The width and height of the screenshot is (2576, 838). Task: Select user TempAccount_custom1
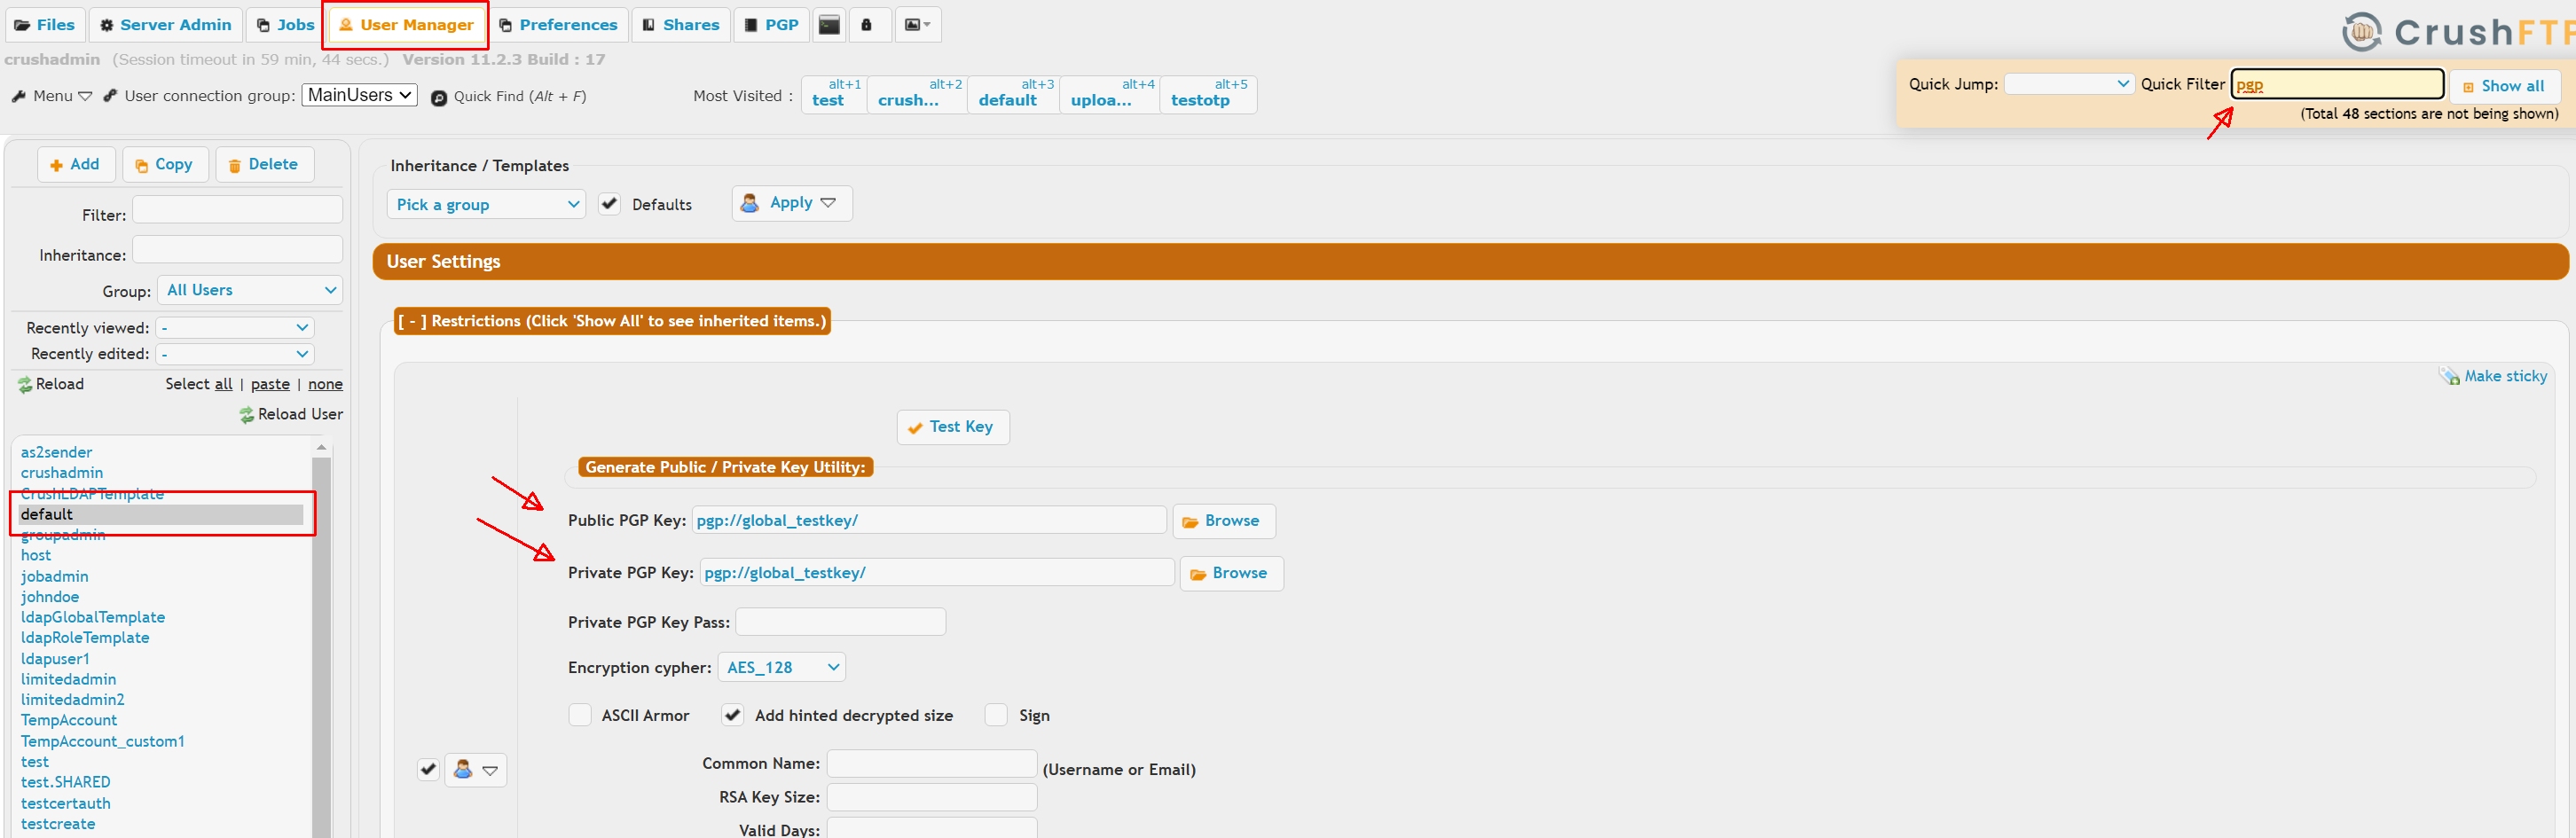pyautogui.click(x=102, y=741)
